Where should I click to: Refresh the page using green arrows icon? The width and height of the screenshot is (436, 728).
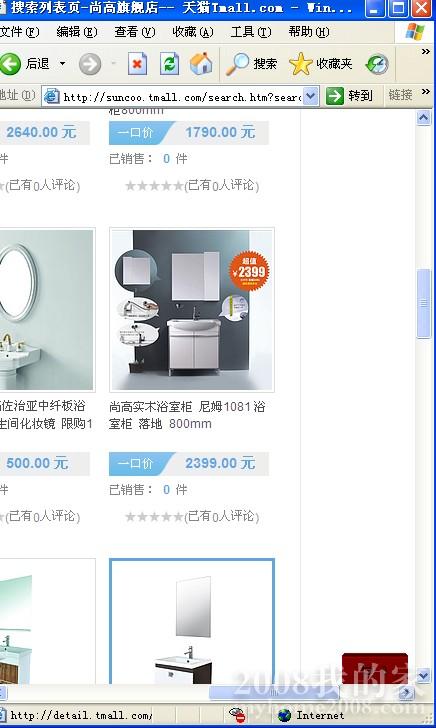click(x=169, y=64)
